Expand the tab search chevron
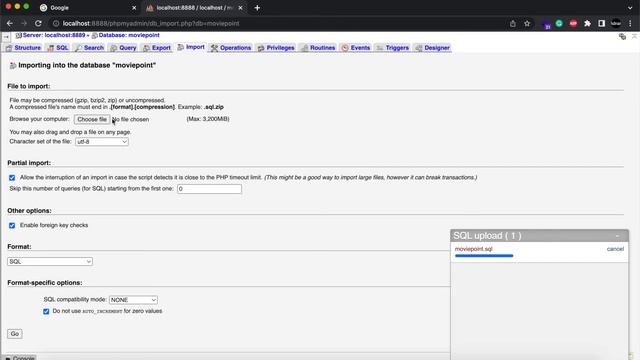Image resolution: width=640 pixels, height=360 pixels. pos(630,8)
